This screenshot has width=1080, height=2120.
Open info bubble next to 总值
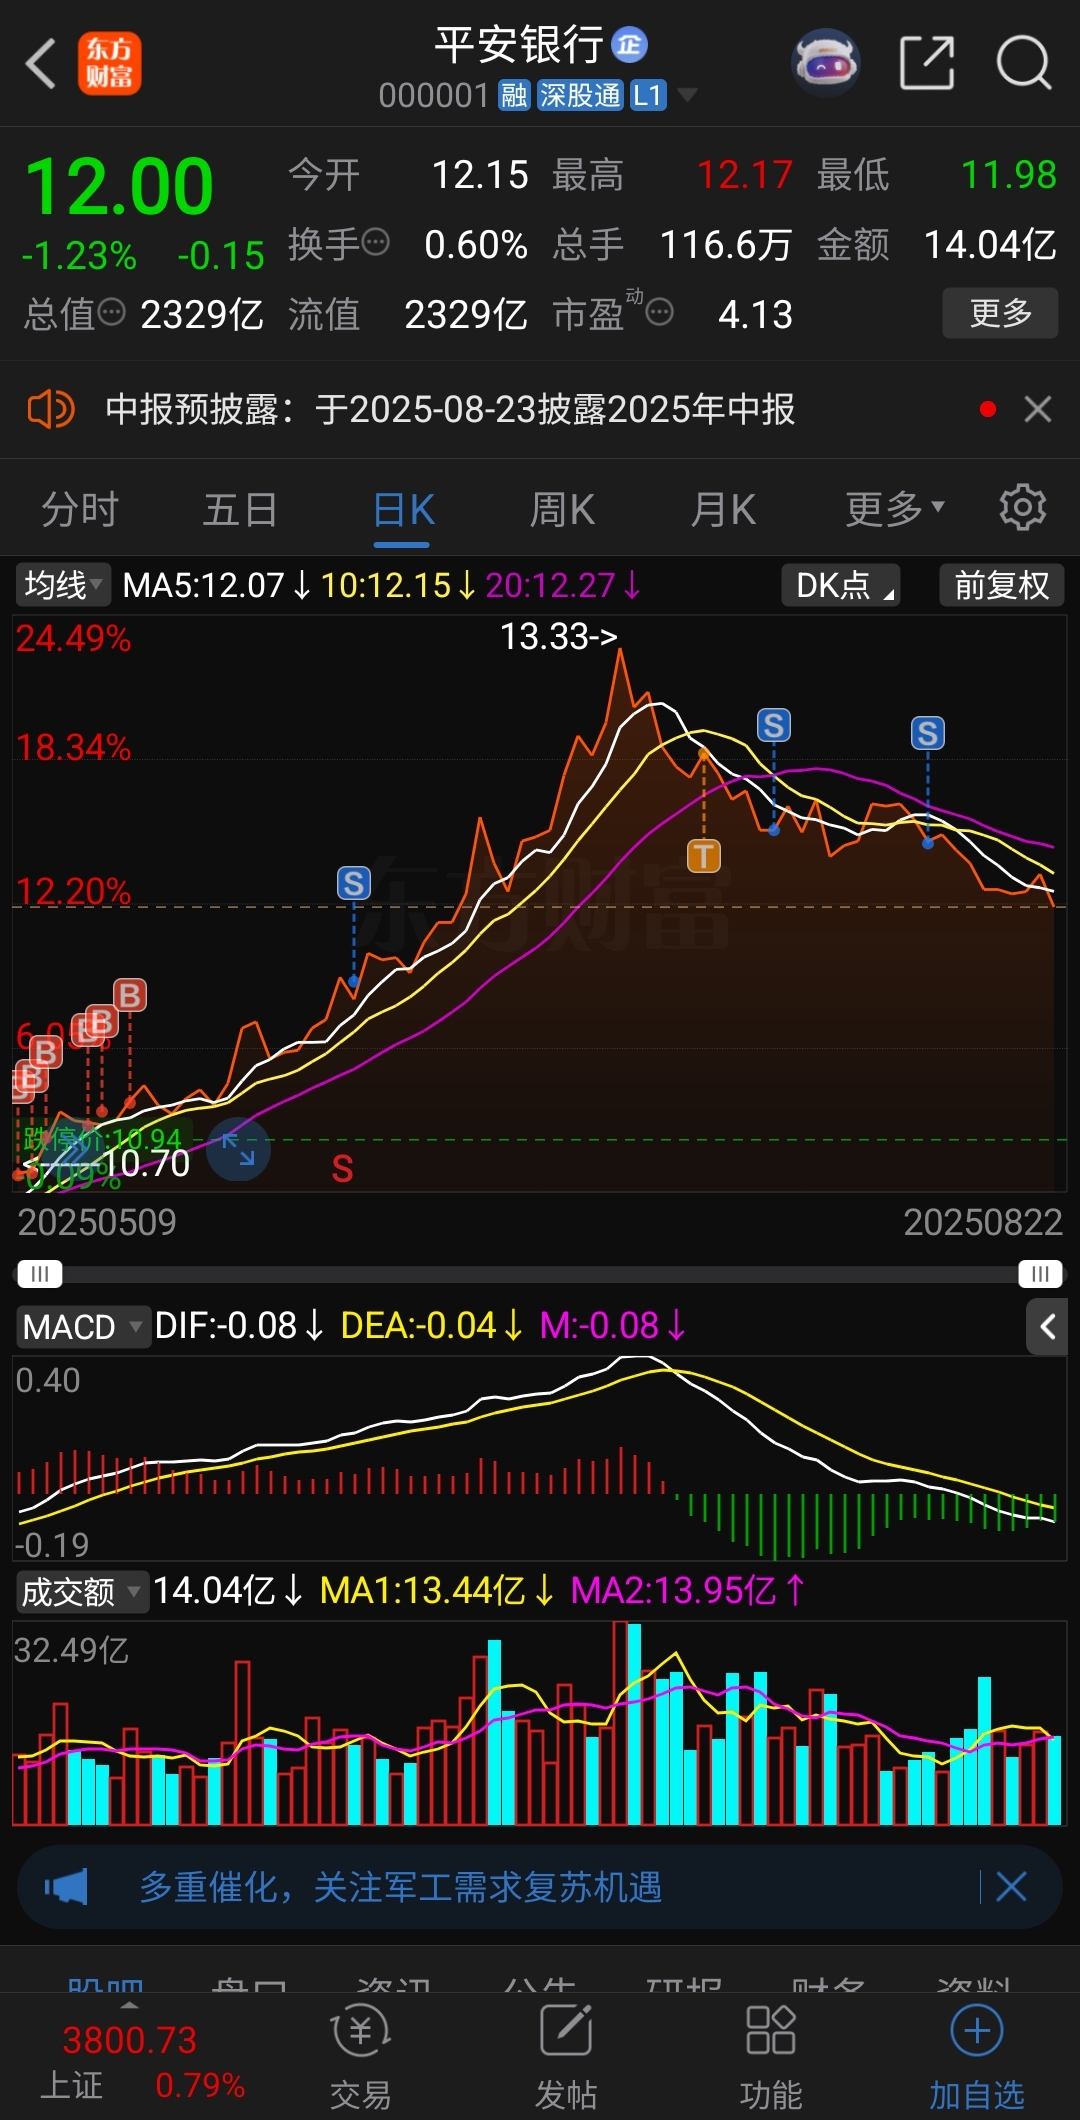click(x=112, y=312)
